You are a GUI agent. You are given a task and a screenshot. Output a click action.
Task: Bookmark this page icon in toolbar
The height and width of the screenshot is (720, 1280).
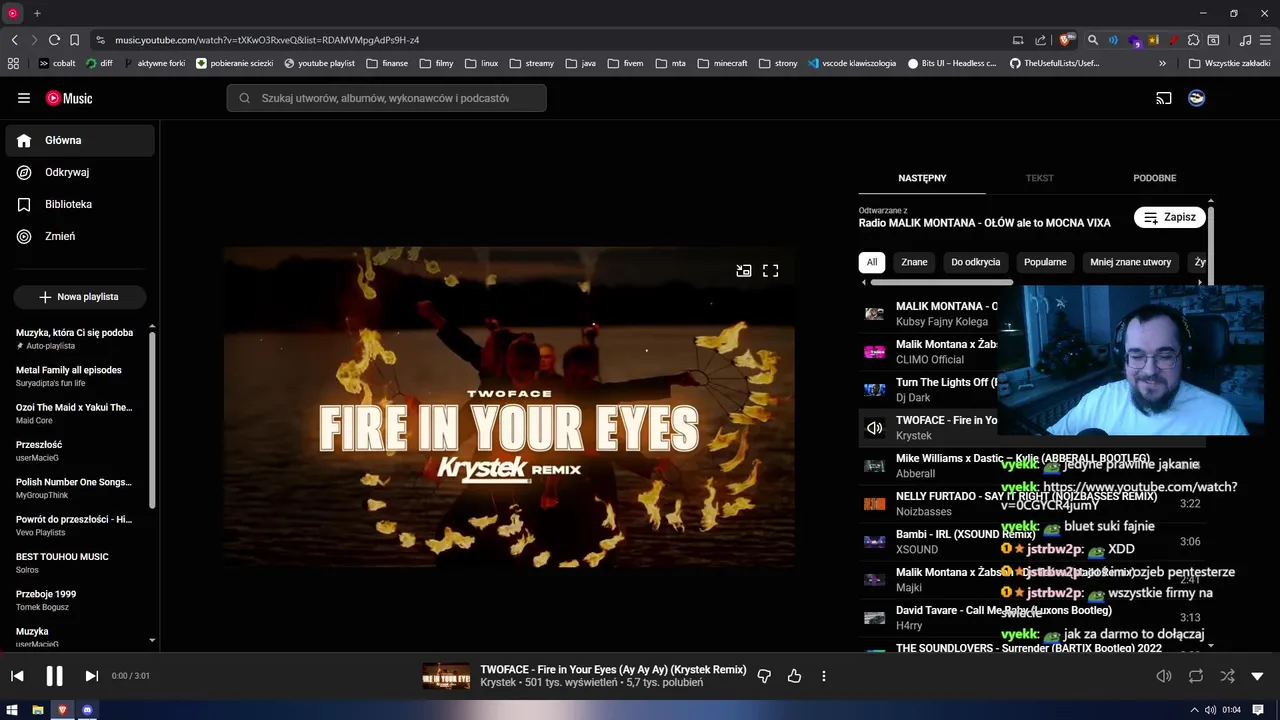[74, 40]
